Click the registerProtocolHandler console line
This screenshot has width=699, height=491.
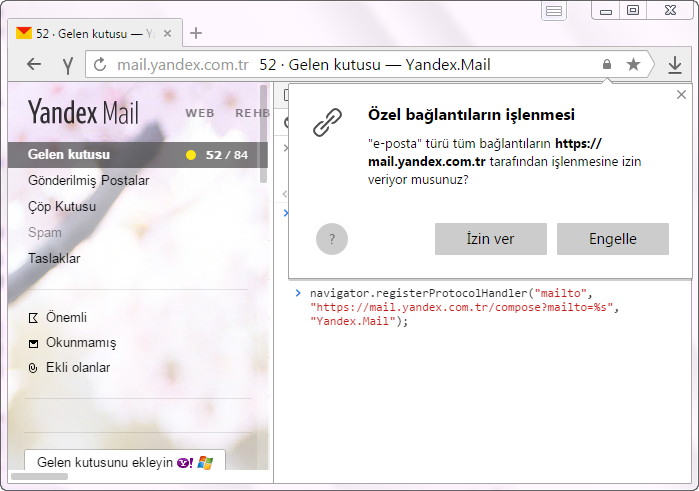tap(465, 307)
